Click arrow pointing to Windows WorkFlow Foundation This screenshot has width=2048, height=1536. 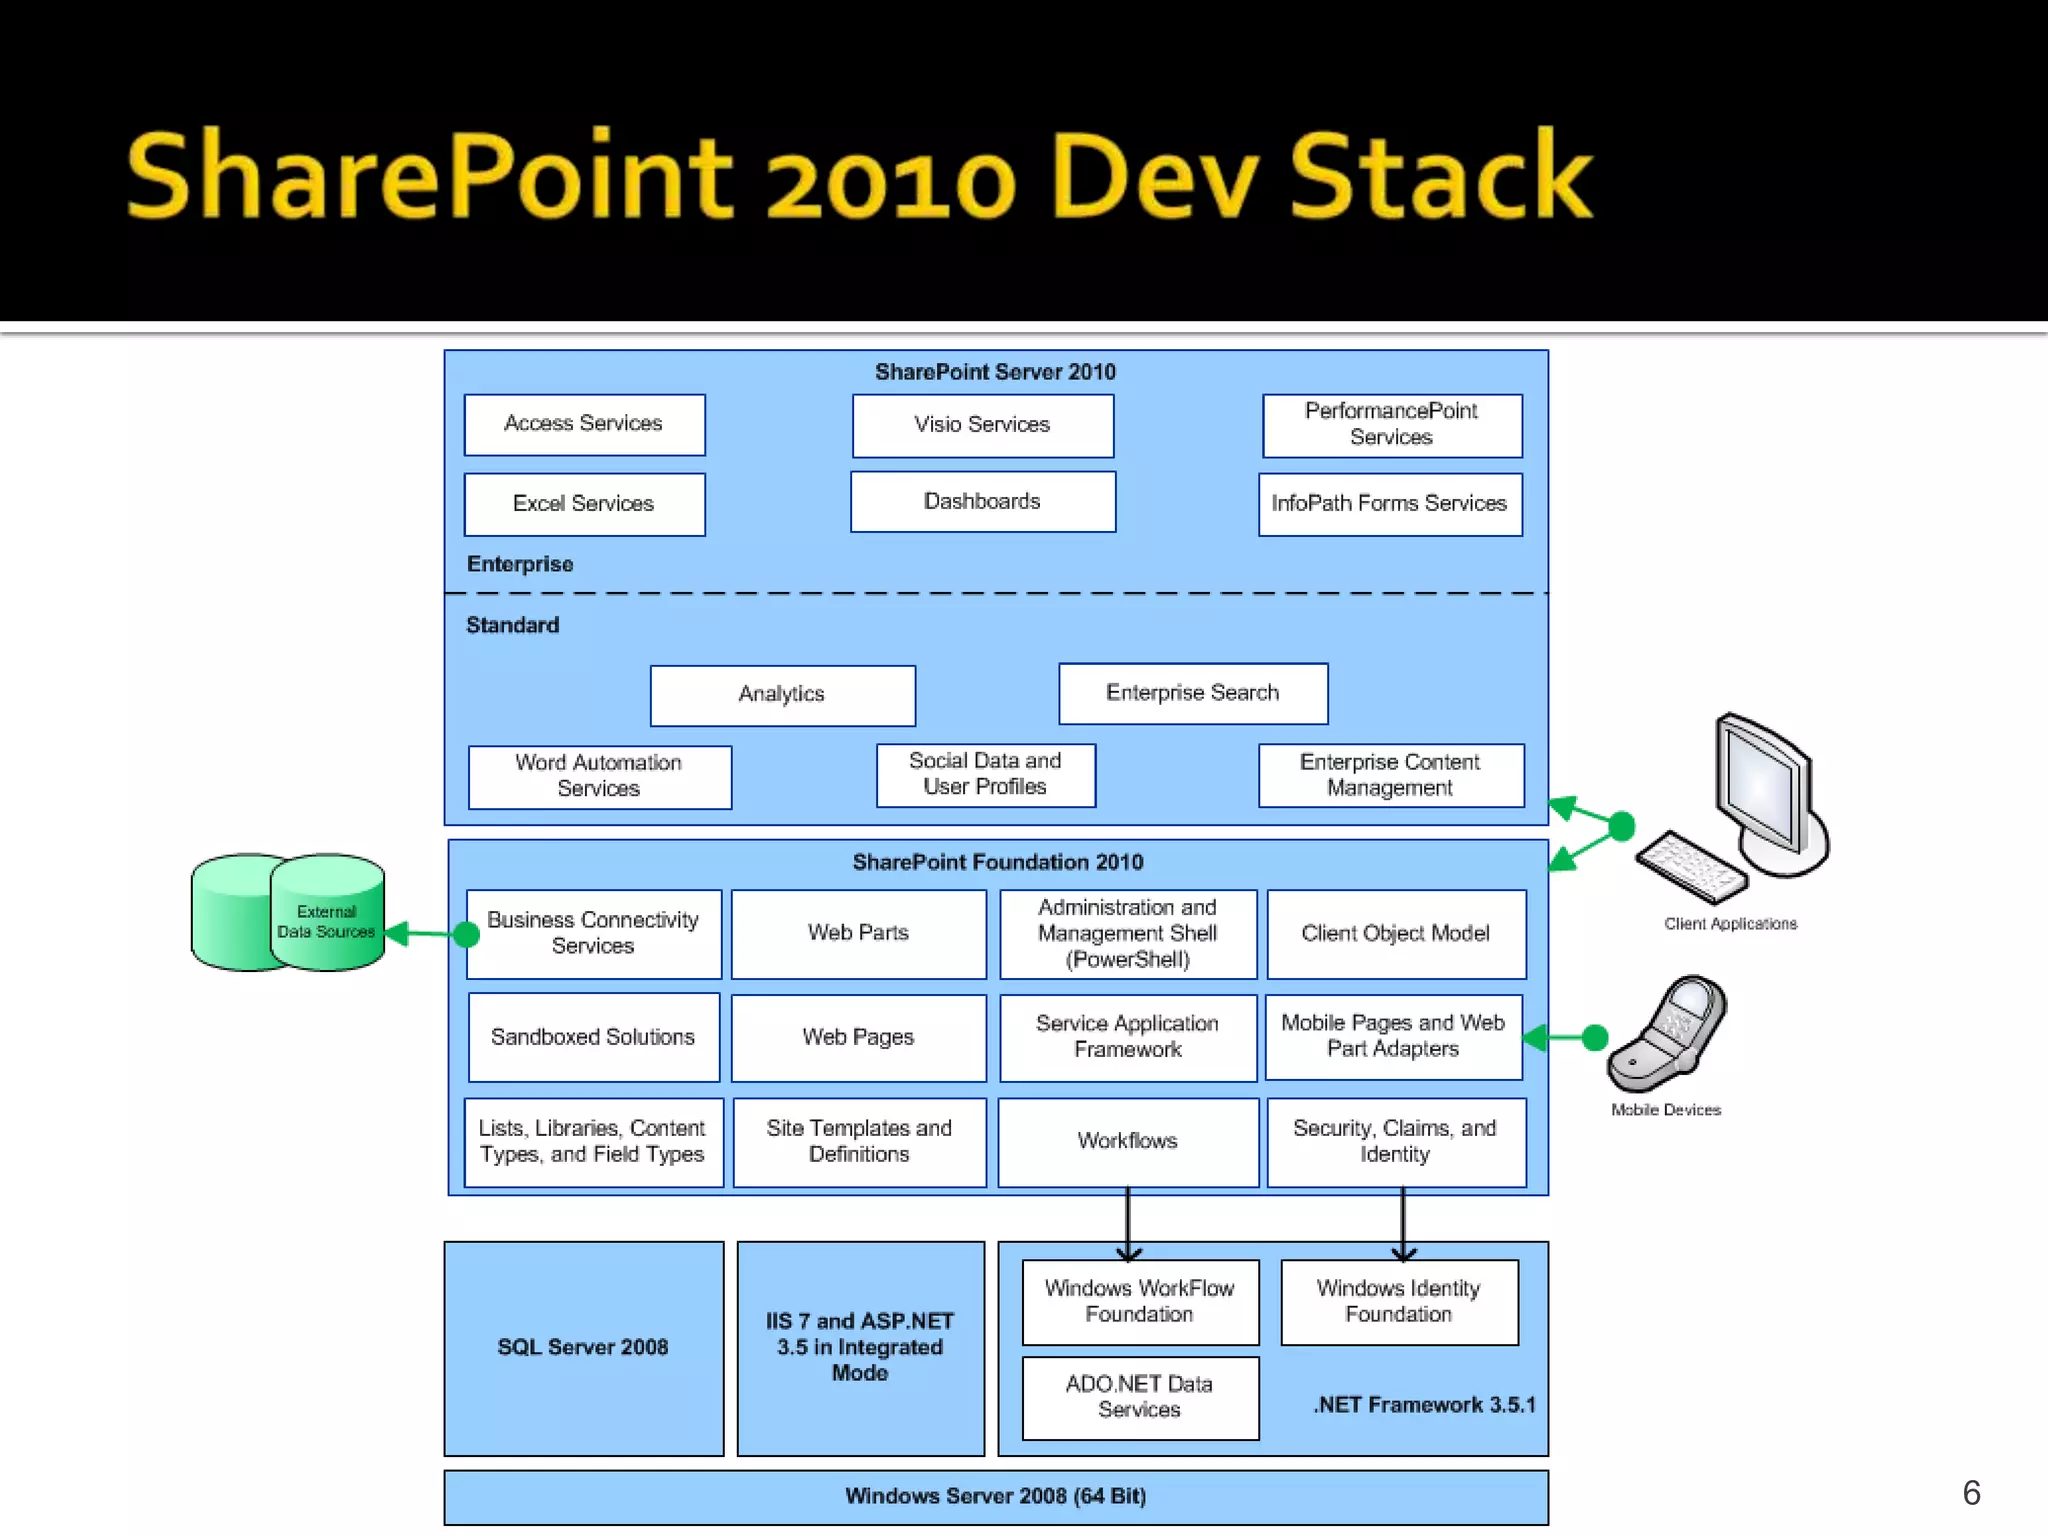tap(1128, 1226)
